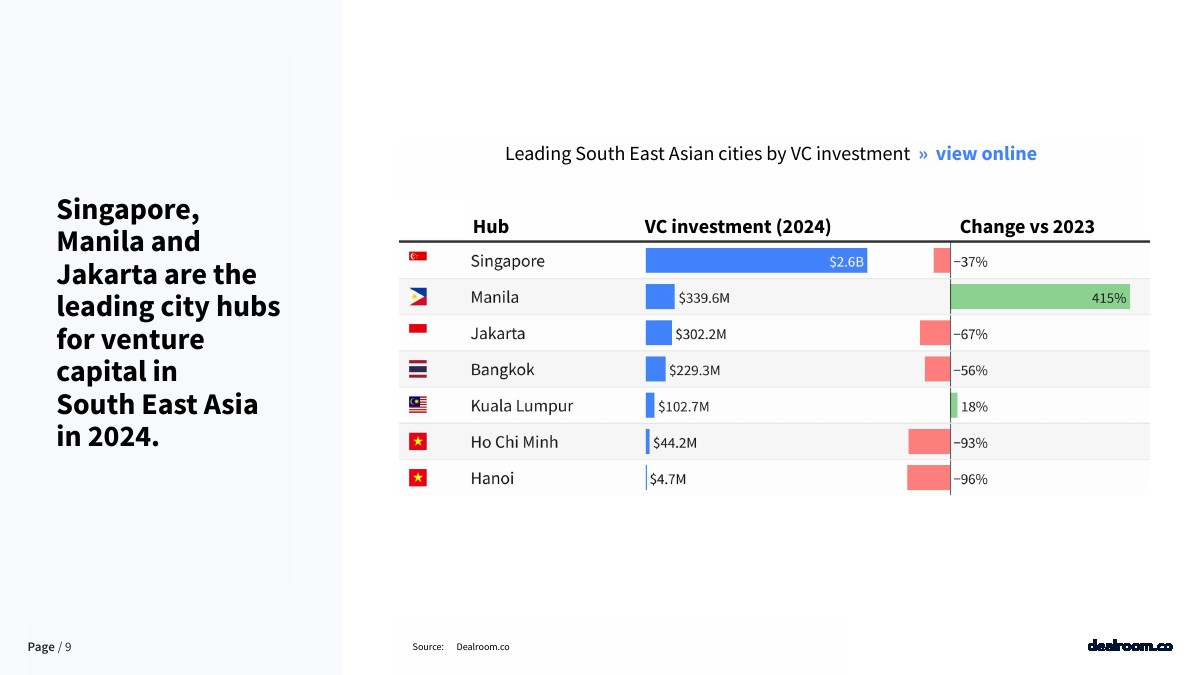Click the "VC investment (2024)" column header
This screenshot has width=1200, height=675.
point(737,227)
